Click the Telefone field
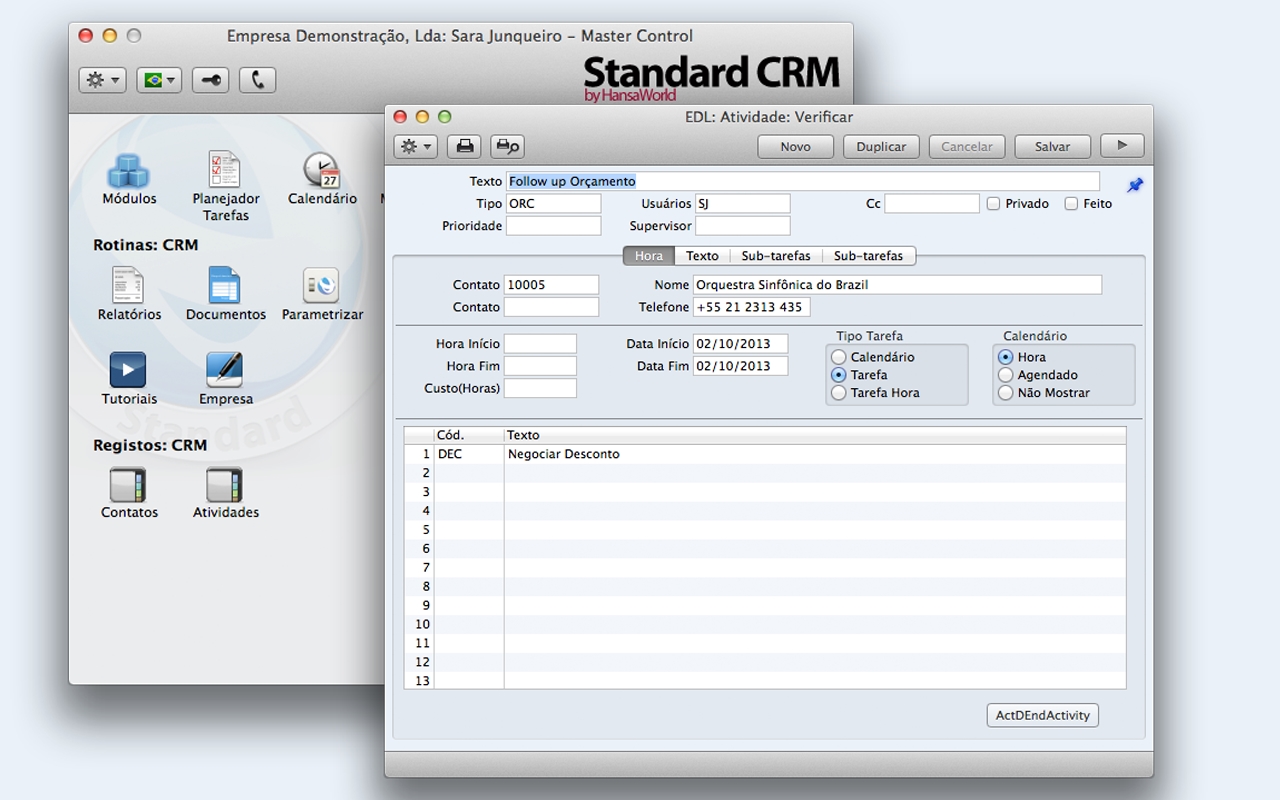Viewport: 1280px width, 800px height. point(751,307)
